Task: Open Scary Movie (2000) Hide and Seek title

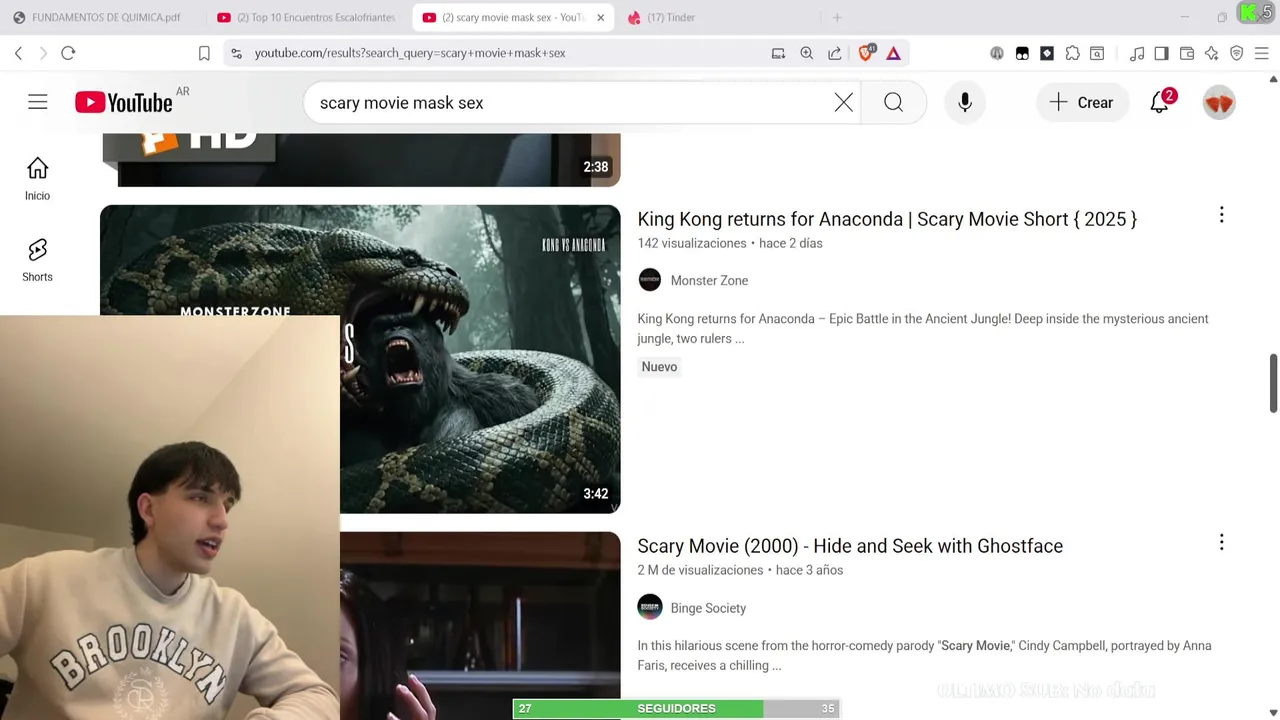Action: point(850,546)
